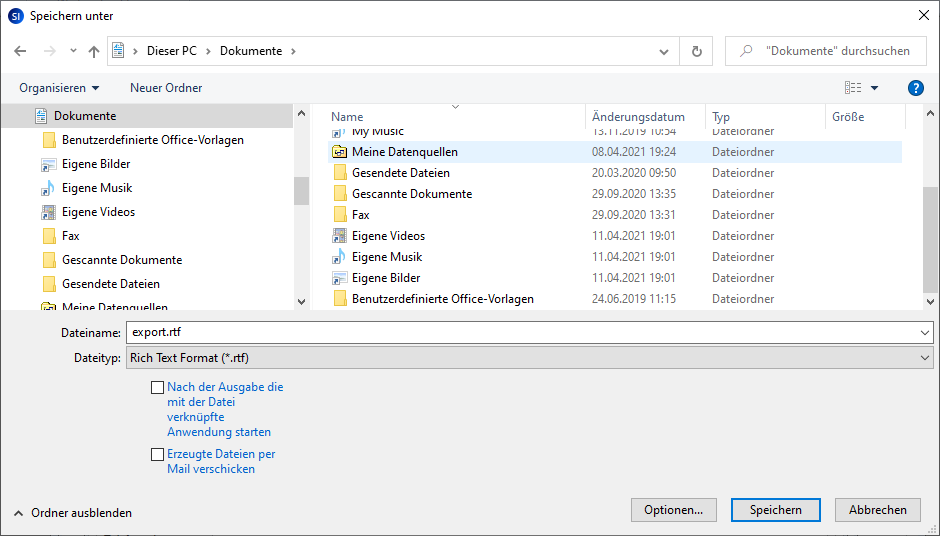Click the Up one folder arrow
Viewport: 940px width, 536px height.
tap(94, 51)
